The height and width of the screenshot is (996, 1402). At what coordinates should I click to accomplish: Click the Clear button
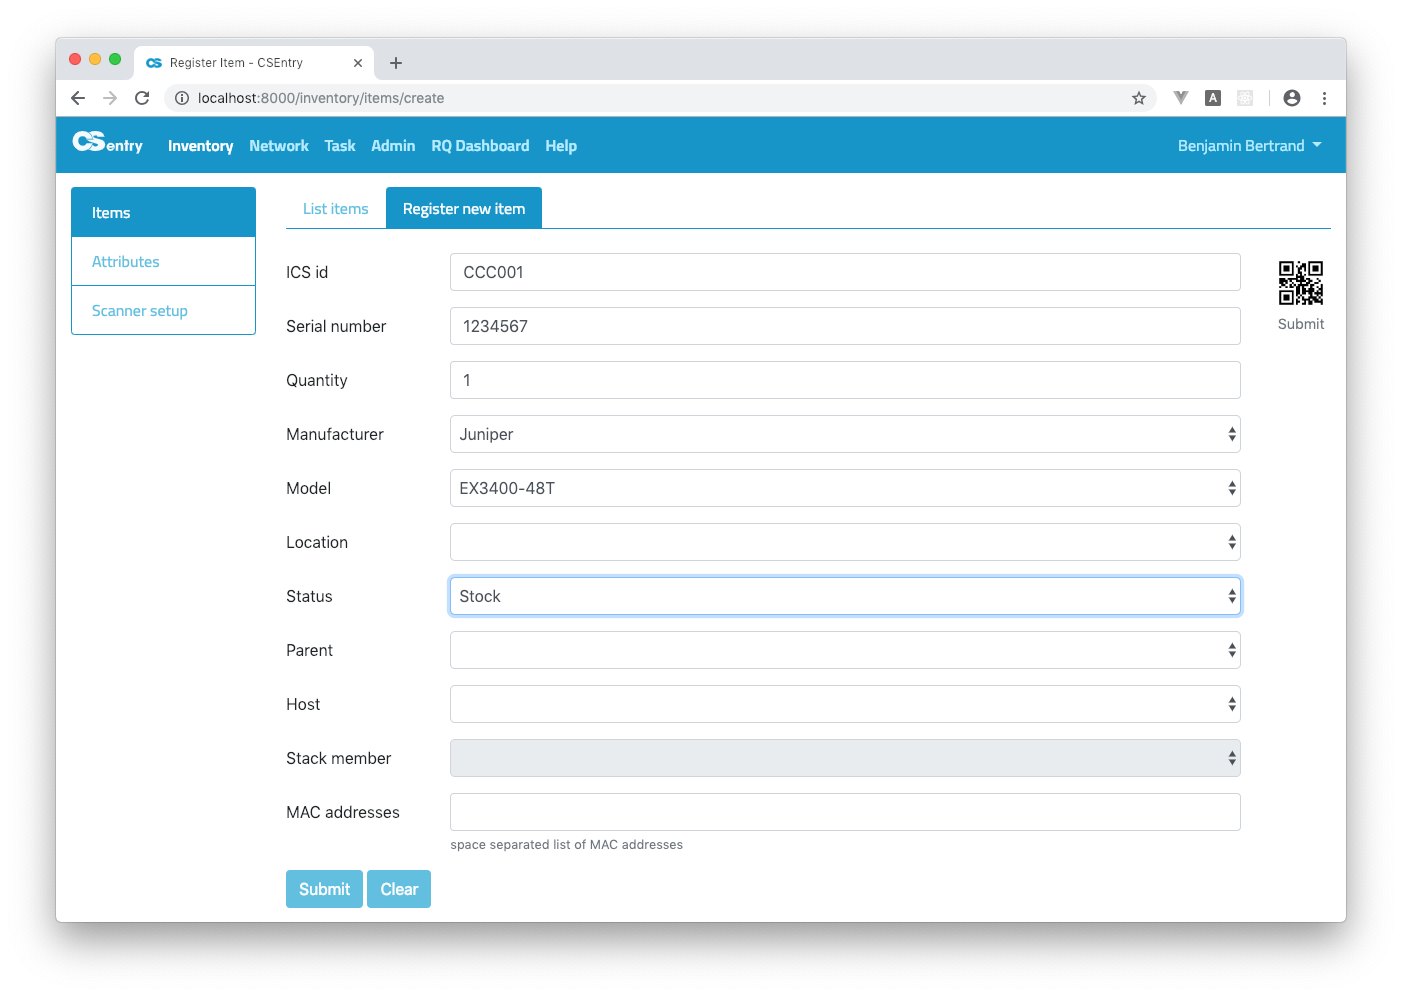399,889
